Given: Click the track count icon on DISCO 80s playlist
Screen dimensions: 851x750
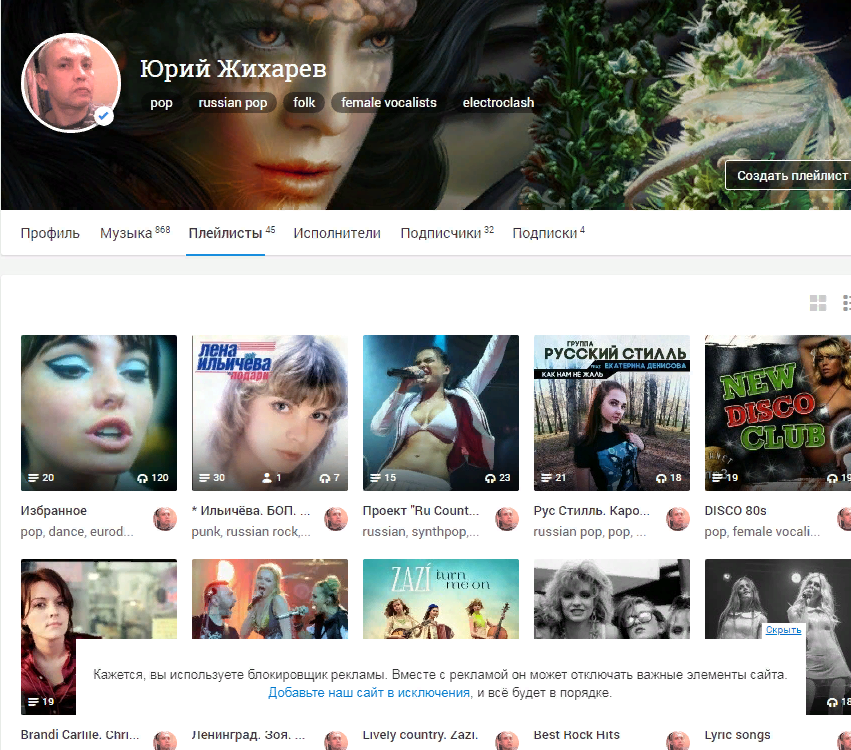Looking at the screenshot, I should click(718, 478).
